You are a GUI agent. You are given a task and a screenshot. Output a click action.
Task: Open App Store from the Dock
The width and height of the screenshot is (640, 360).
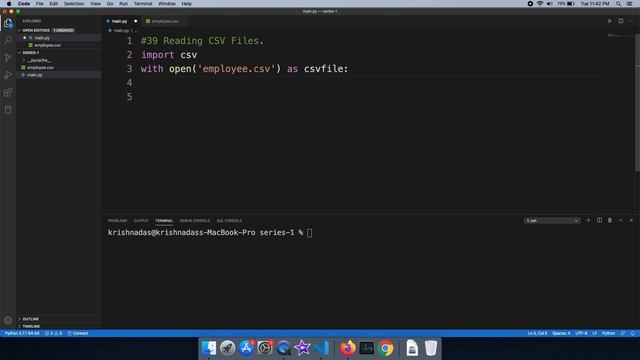point(246,348)
